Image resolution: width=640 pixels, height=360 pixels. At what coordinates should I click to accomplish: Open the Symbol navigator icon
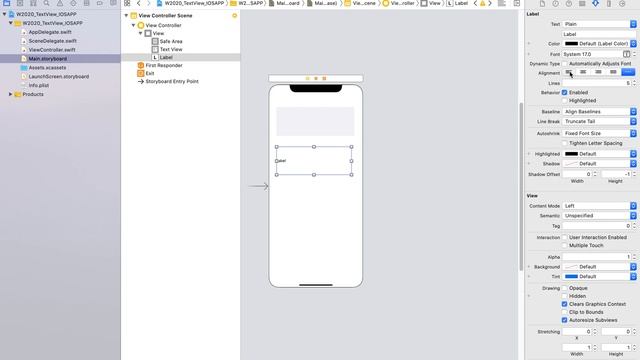click(33, 3)
